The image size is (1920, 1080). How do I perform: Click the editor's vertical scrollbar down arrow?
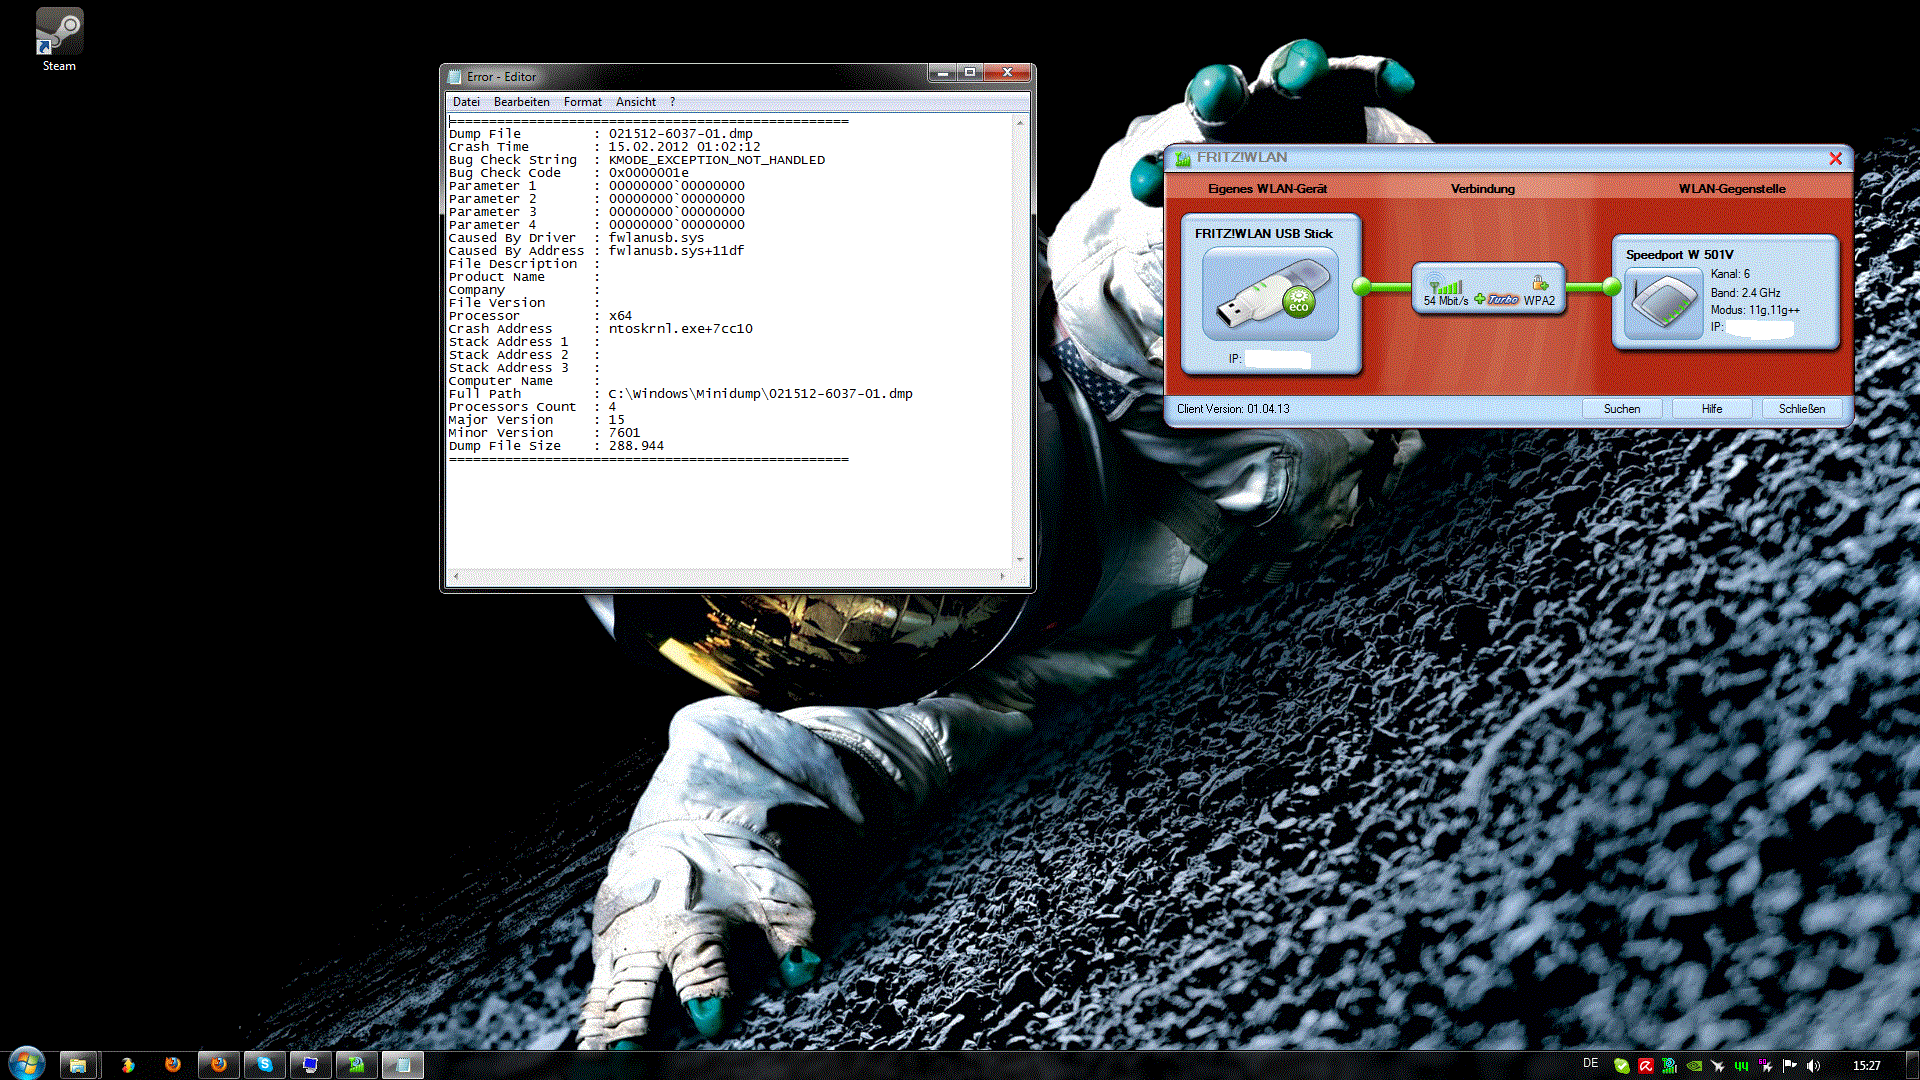click(1020, 559)
